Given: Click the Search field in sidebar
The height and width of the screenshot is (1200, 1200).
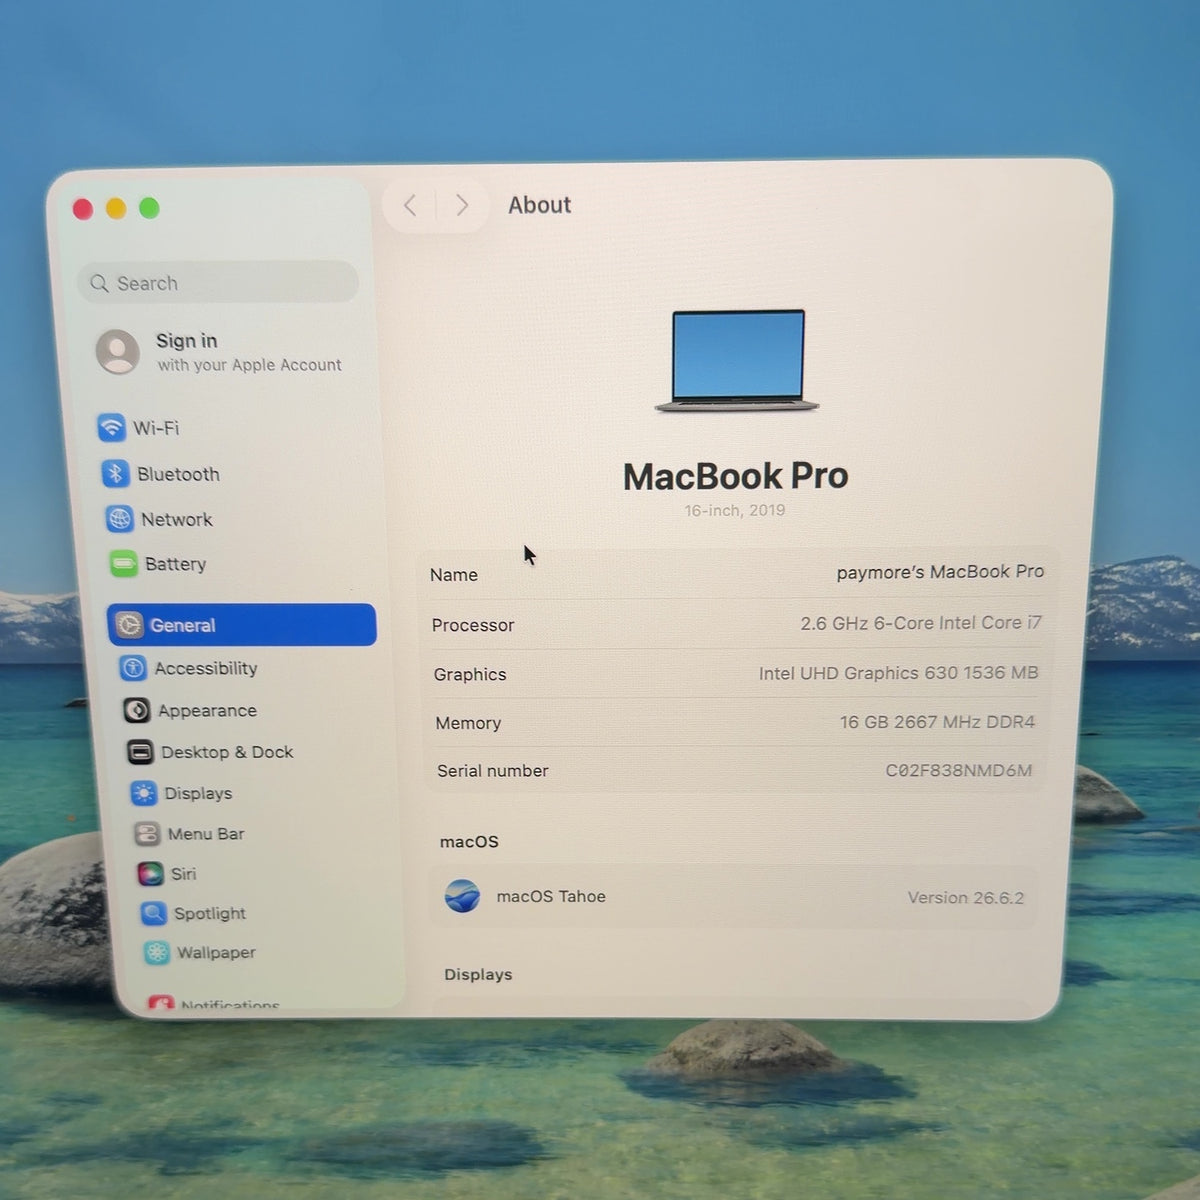Looking at the screenshot, I should click(x=218, y=283).
